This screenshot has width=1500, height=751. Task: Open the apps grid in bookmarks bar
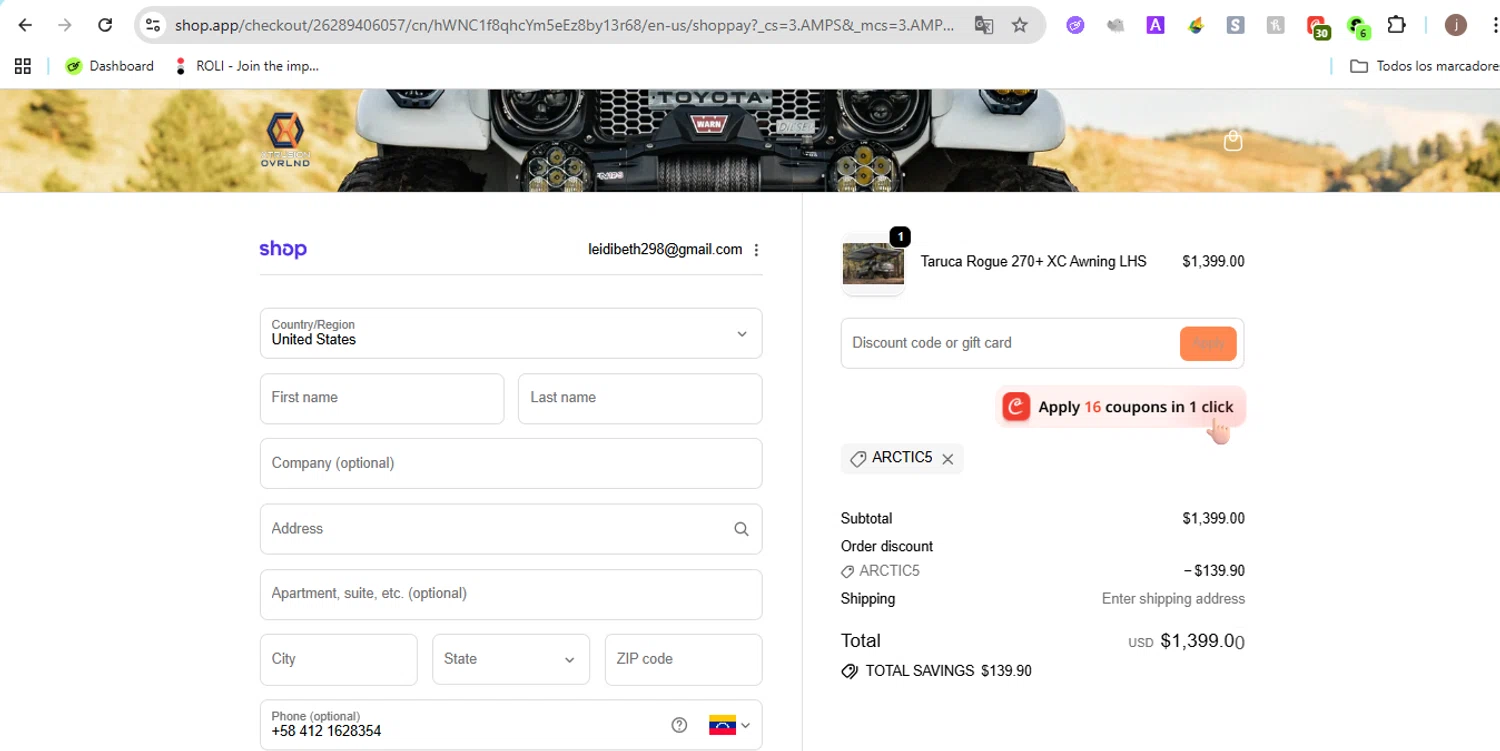[x=23, y=66]
